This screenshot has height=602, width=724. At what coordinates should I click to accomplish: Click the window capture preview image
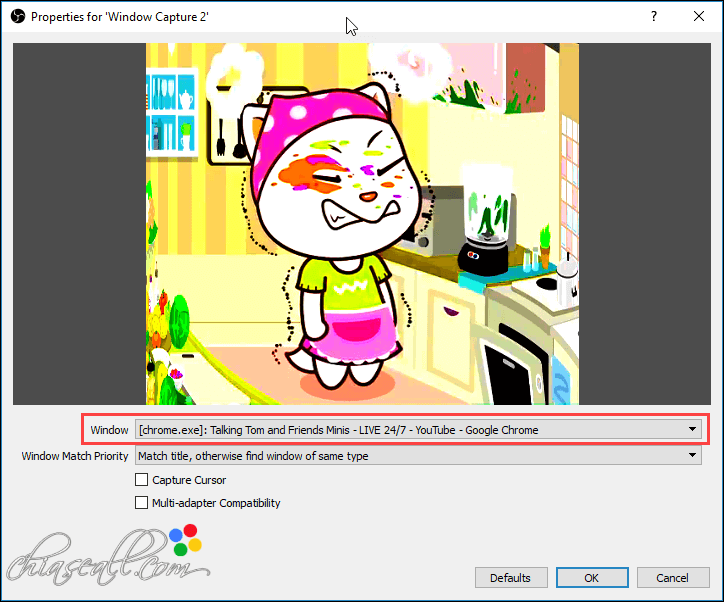(362, 224)
